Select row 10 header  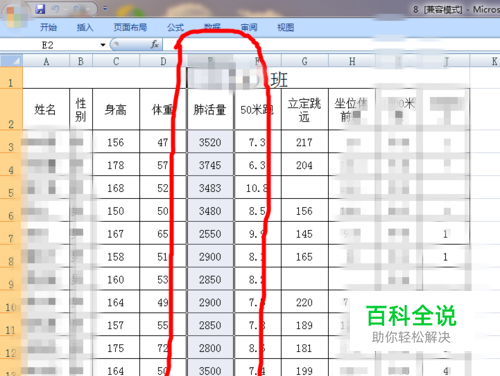11,302
